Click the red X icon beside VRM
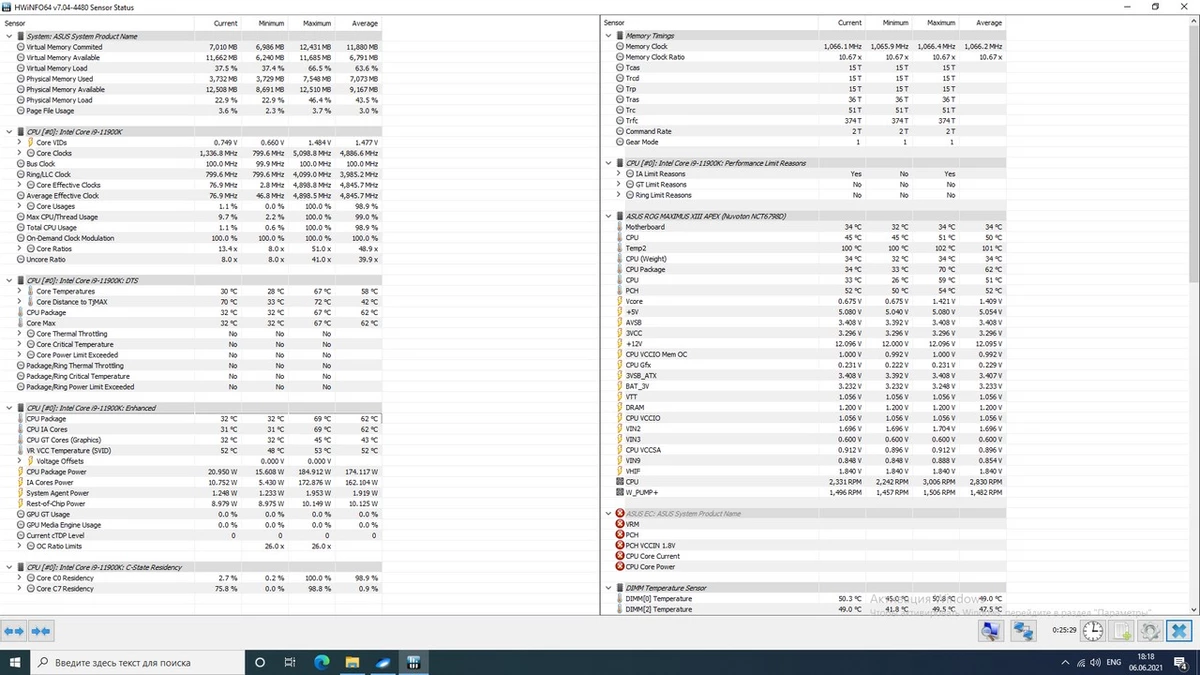 coord(619,524)
